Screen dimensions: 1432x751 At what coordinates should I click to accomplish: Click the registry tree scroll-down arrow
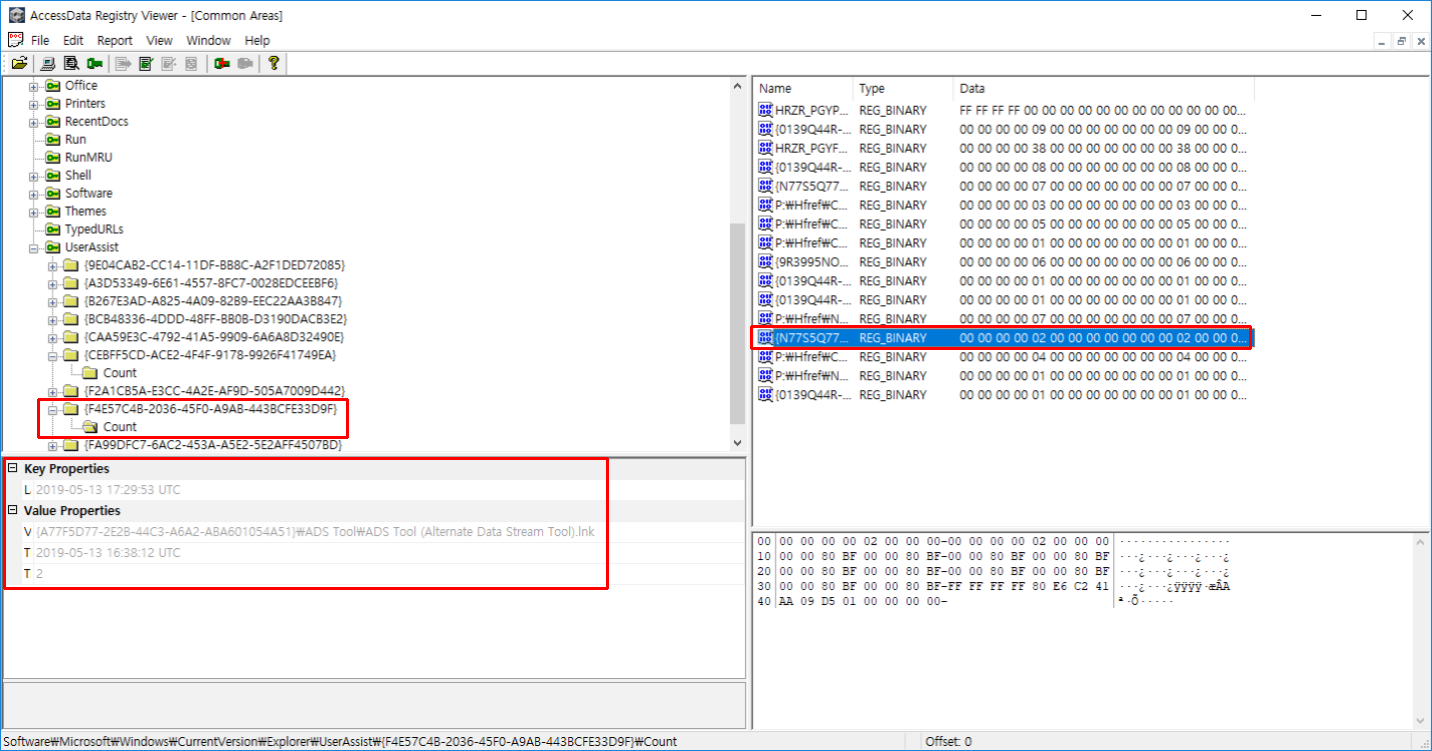click(x=738, y=443)
